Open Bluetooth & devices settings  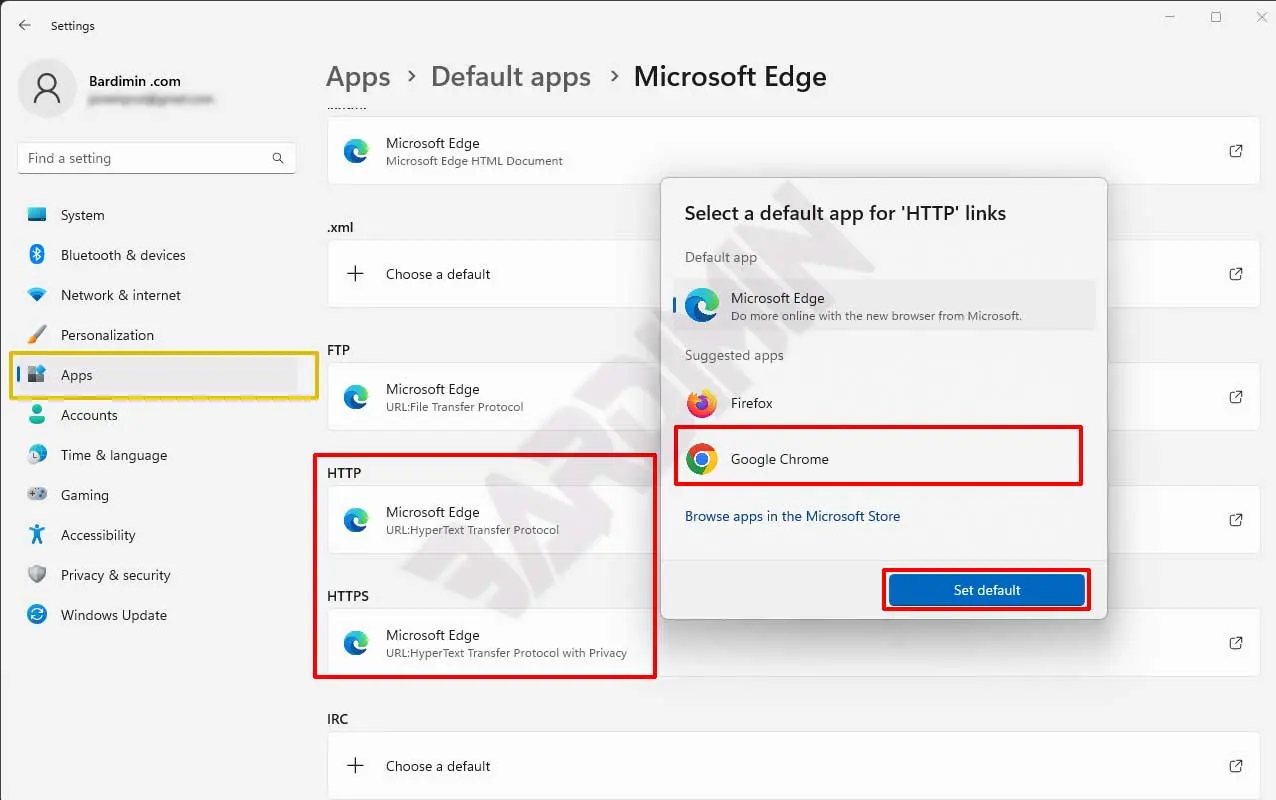coord(123,255)
